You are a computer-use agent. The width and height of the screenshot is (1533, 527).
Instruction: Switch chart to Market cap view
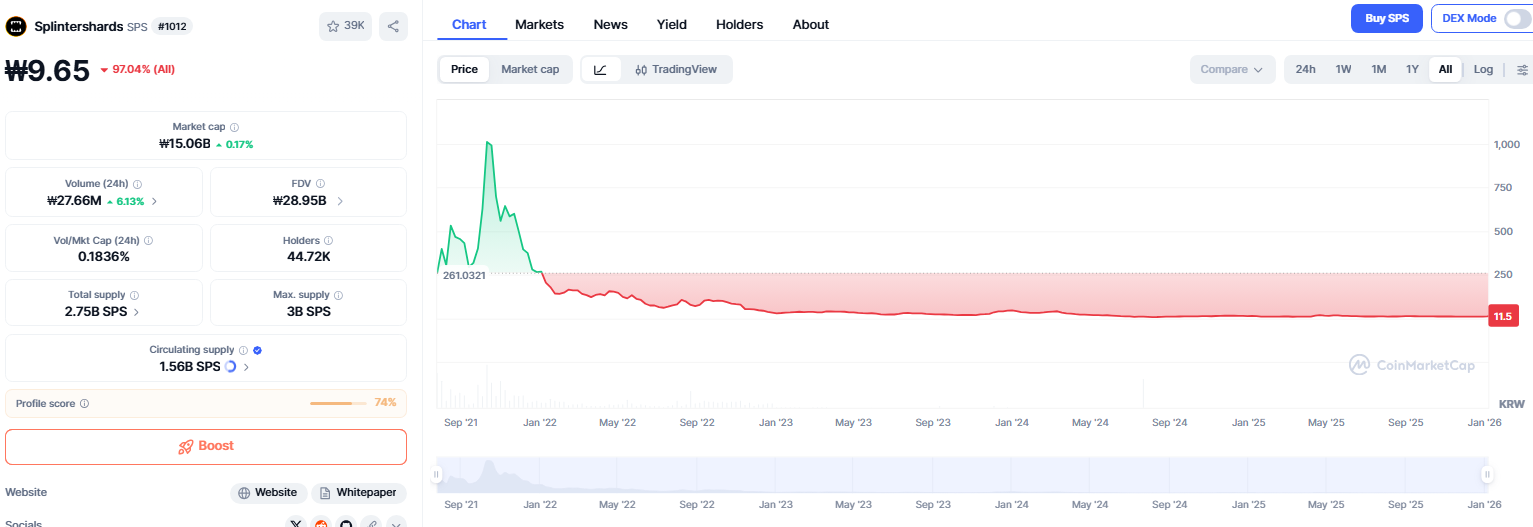click(x=530, y=70)
